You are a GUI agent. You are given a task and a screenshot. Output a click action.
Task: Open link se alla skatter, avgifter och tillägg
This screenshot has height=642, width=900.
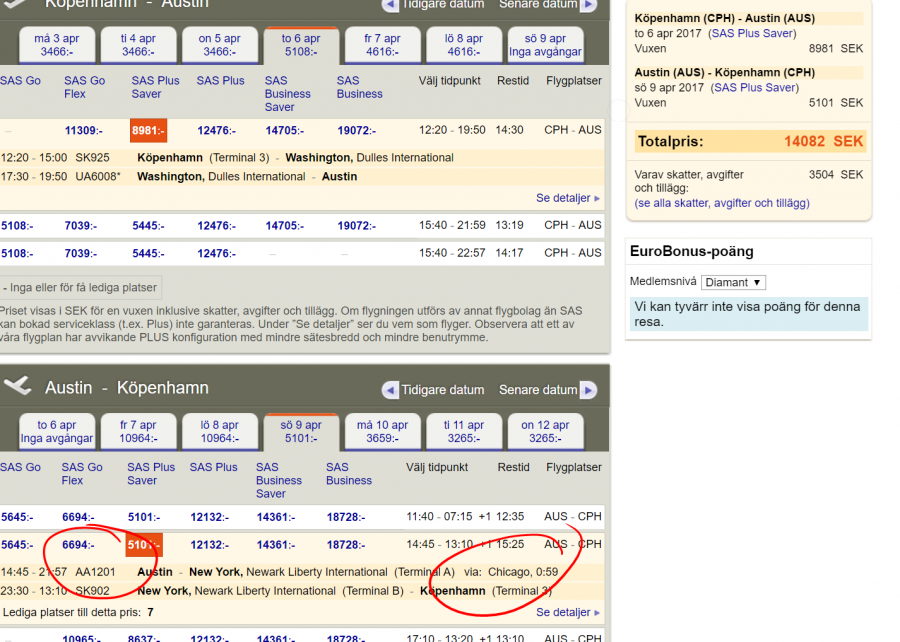tap(722, 203)
